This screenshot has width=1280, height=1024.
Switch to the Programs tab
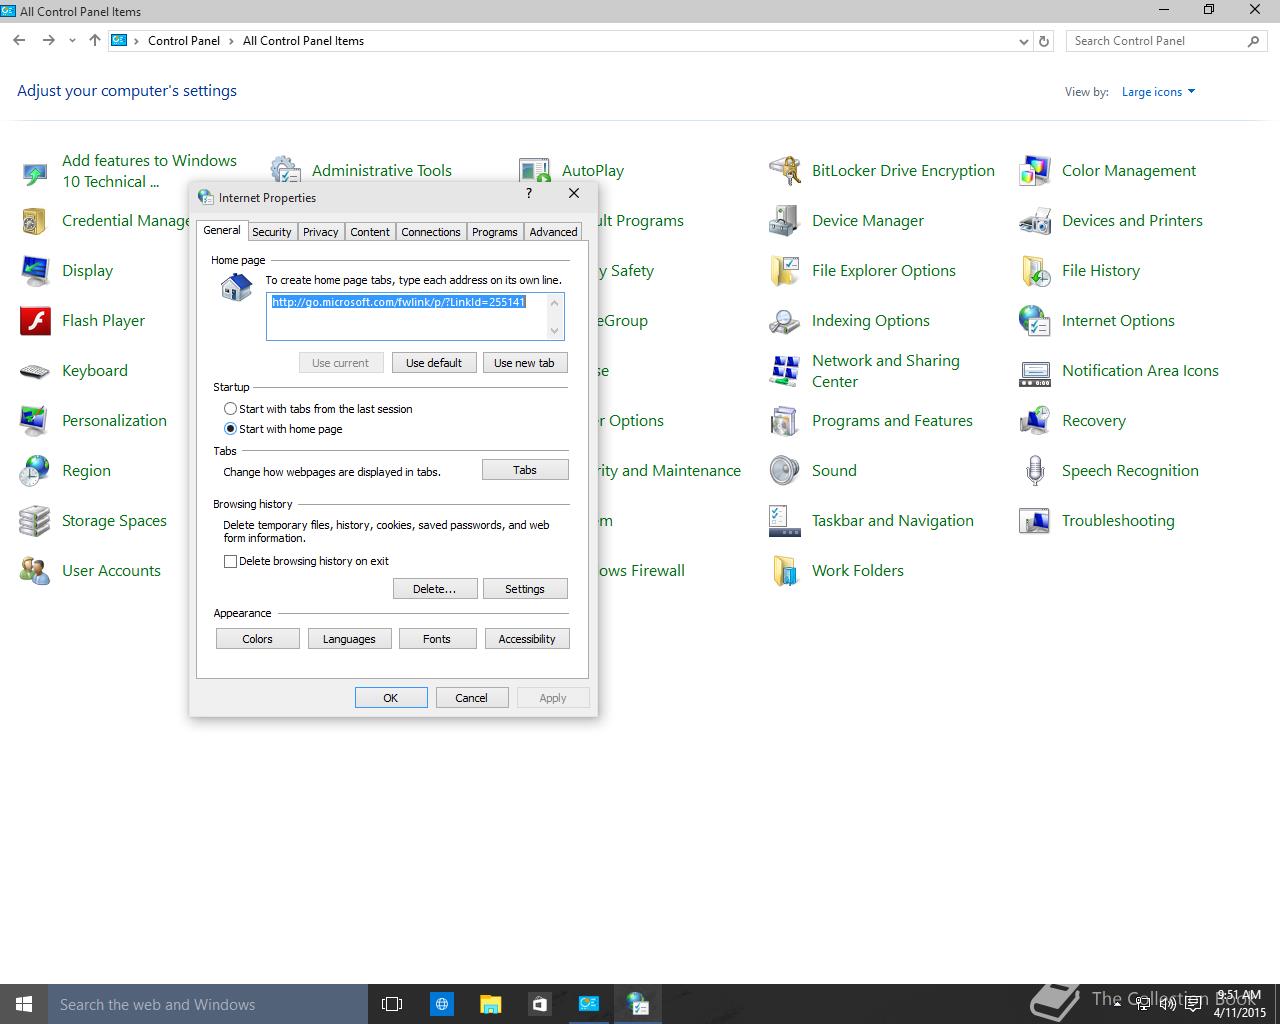[495, 232]
